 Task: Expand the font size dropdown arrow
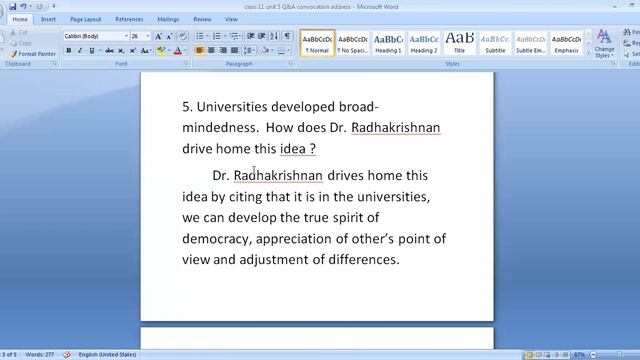(x=148, y=36)
